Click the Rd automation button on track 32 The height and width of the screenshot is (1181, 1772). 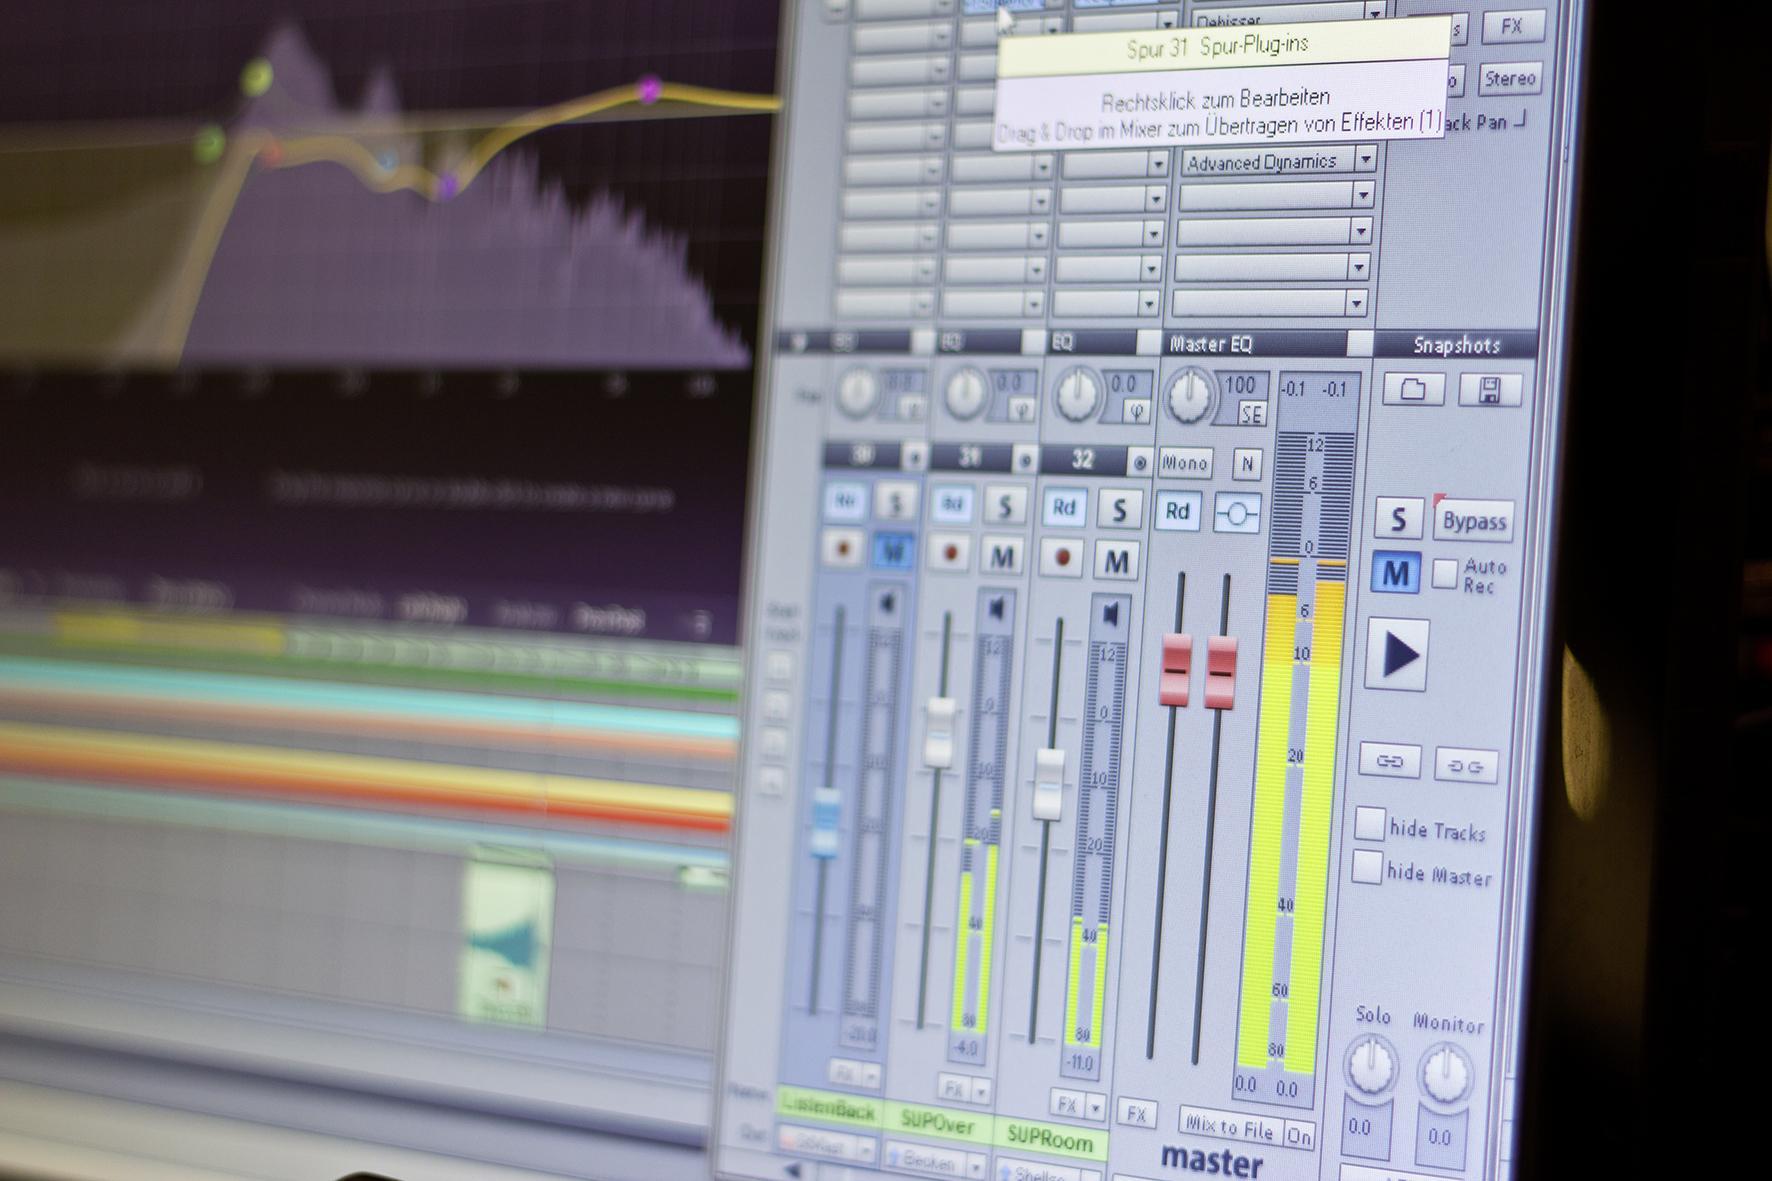(1064, 508)
